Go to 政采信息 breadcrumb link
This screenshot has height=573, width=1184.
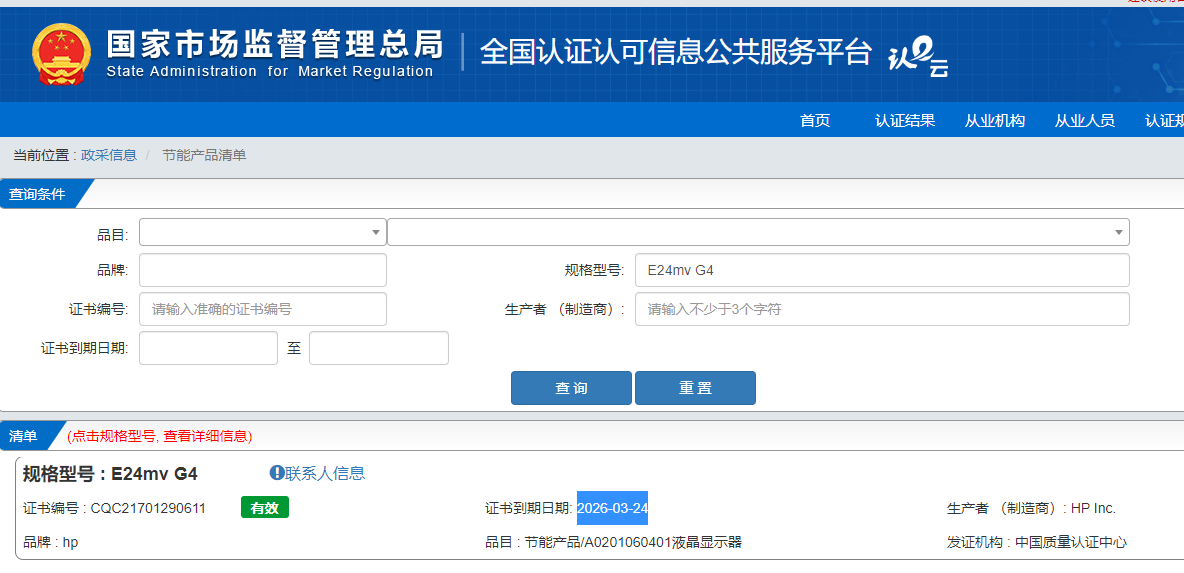pos(109,156)
